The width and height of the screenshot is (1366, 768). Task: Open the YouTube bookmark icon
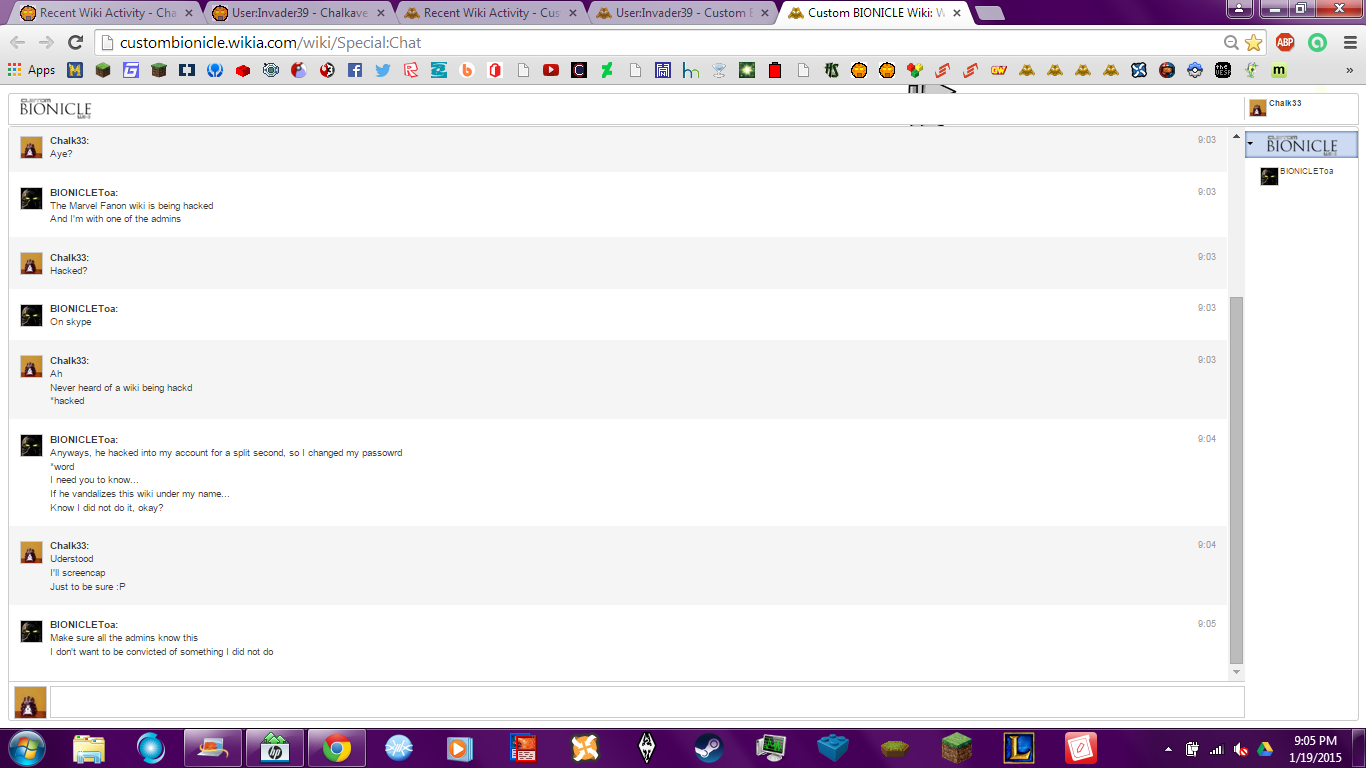(x=550, y=70)
